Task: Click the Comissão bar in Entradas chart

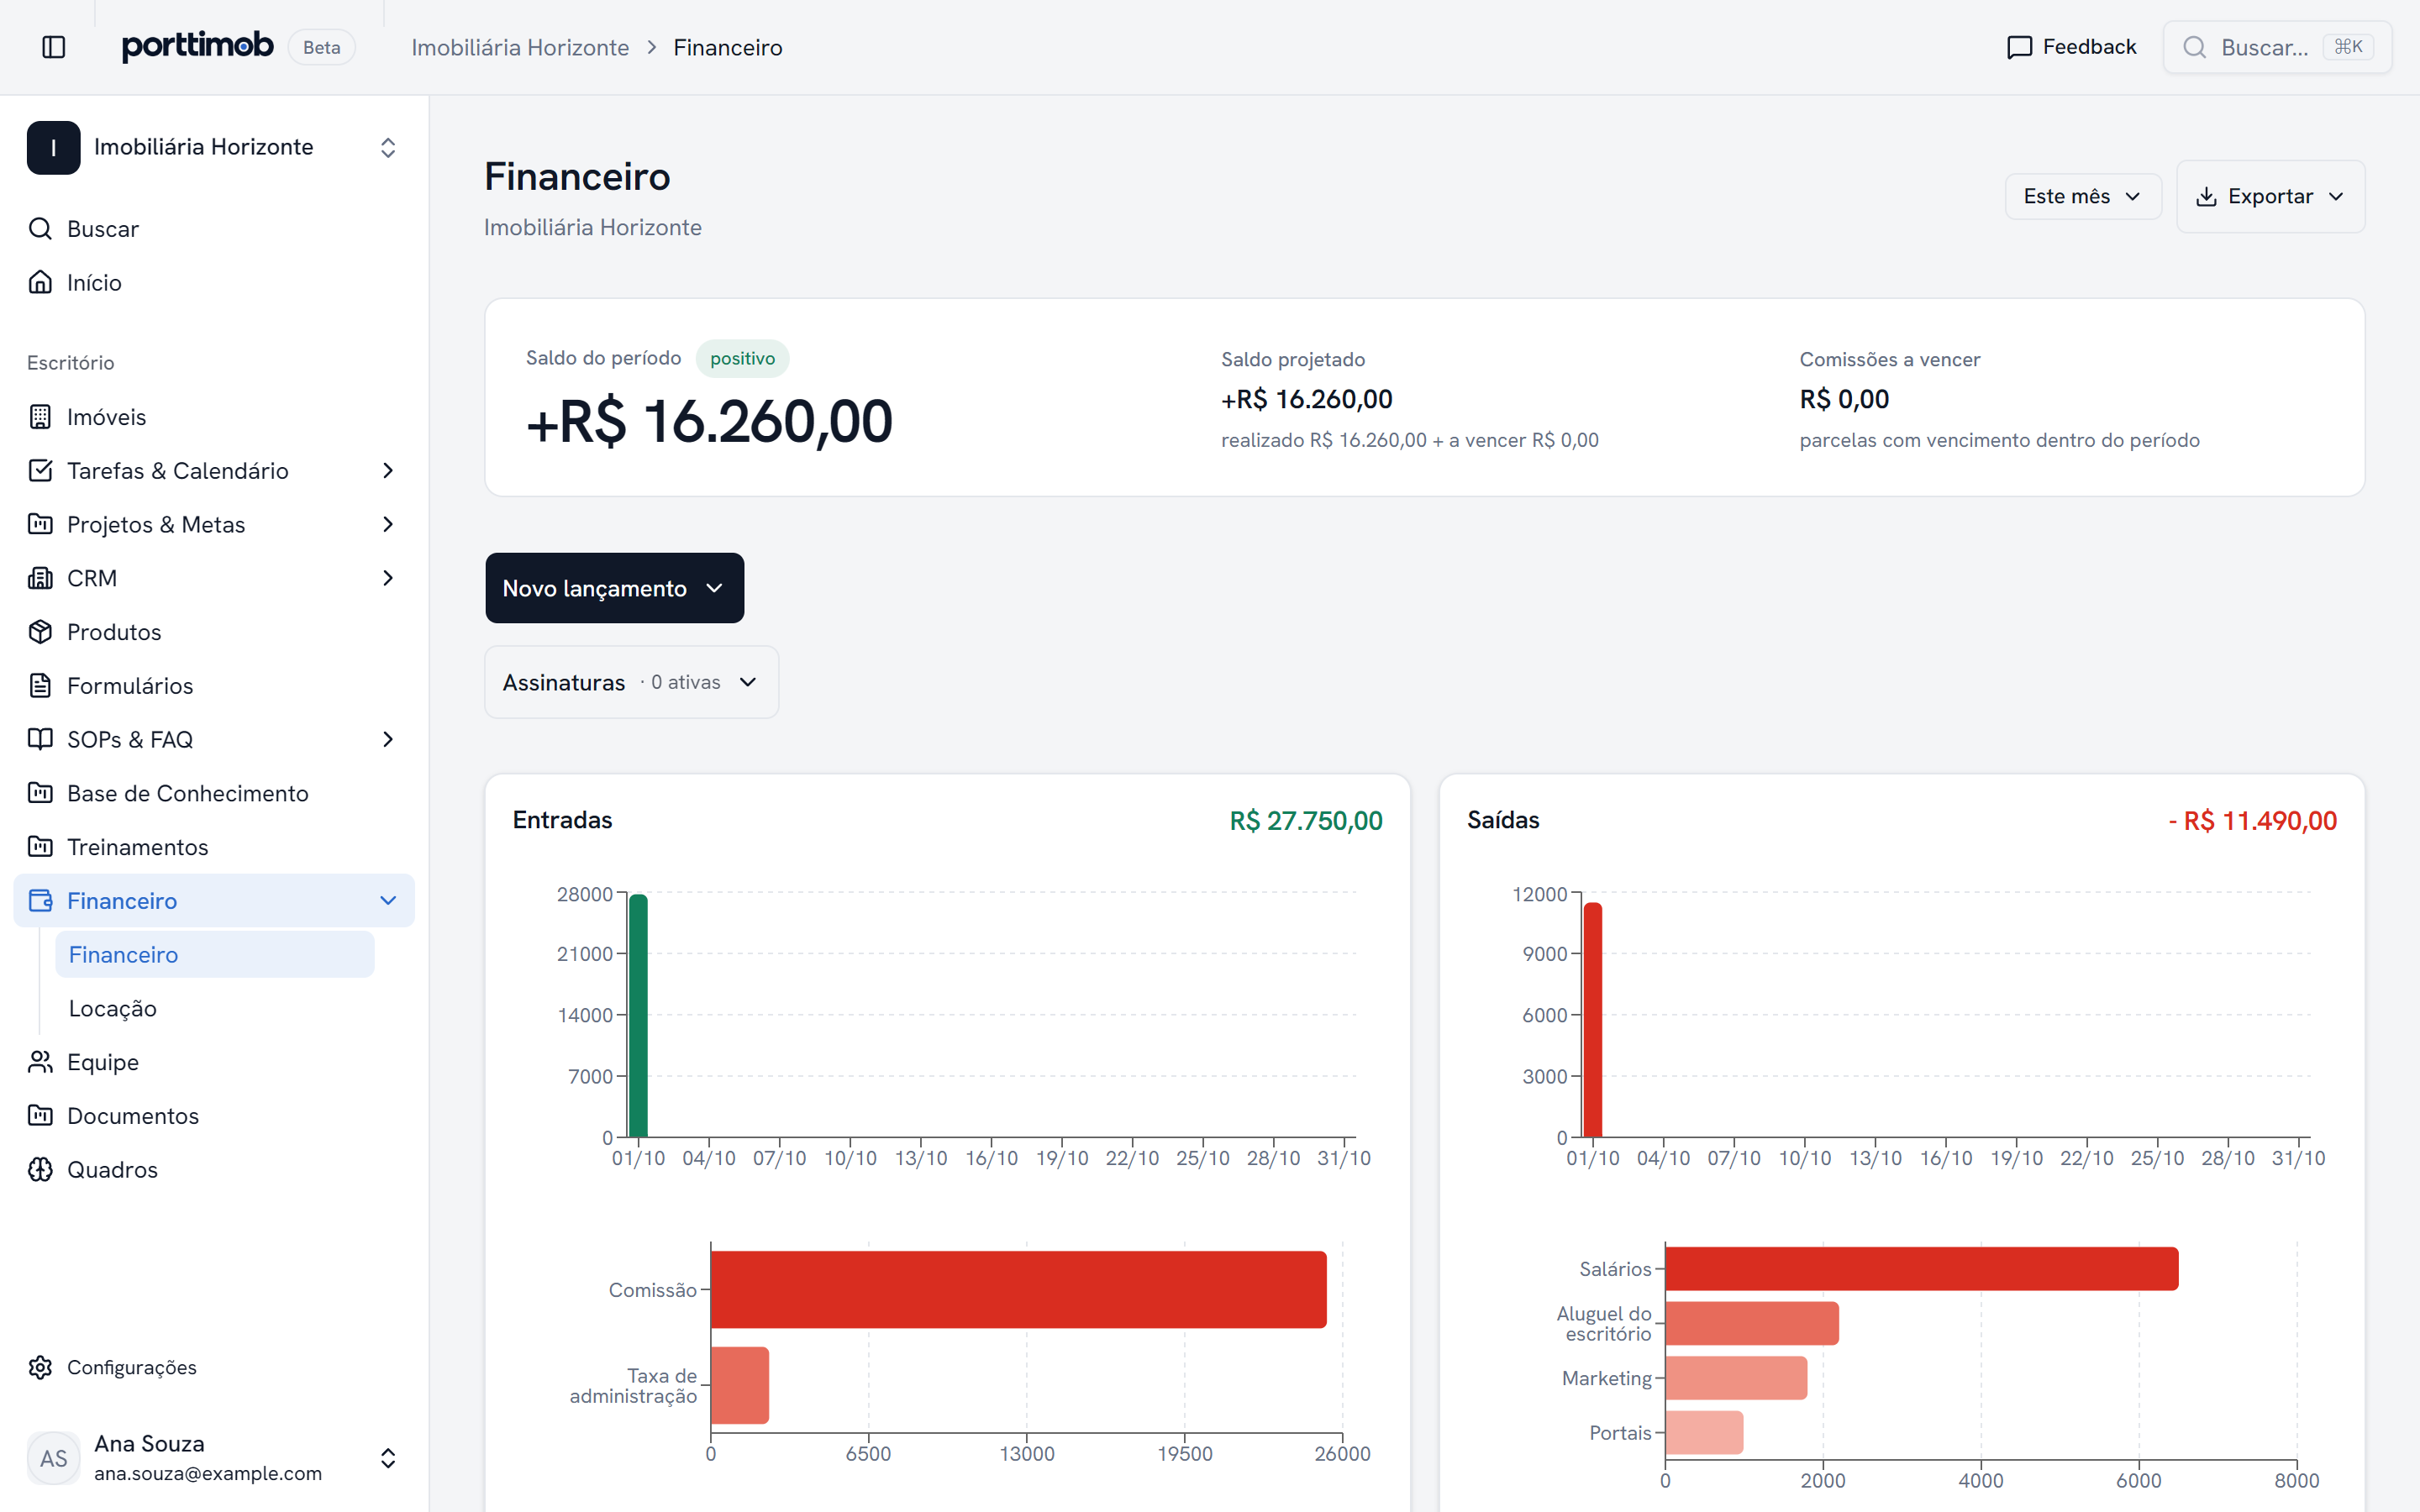Action: 1018,1289
